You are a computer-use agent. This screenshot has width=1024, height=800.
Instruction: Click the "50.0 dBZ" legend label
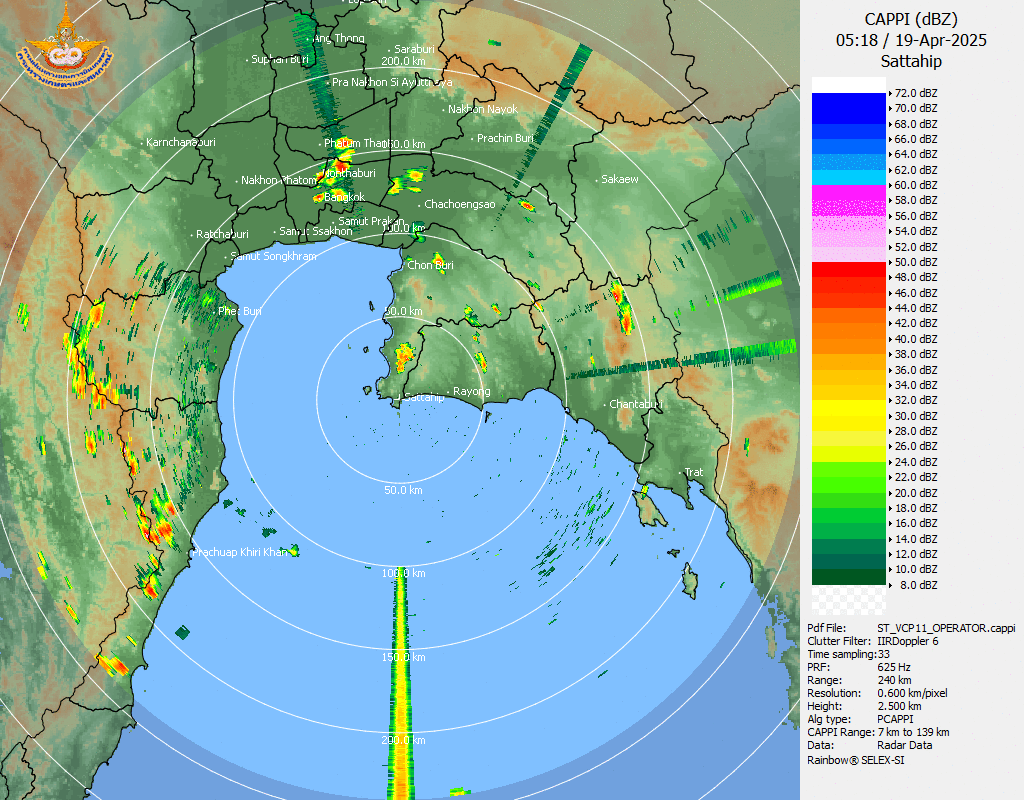point(916,262)
